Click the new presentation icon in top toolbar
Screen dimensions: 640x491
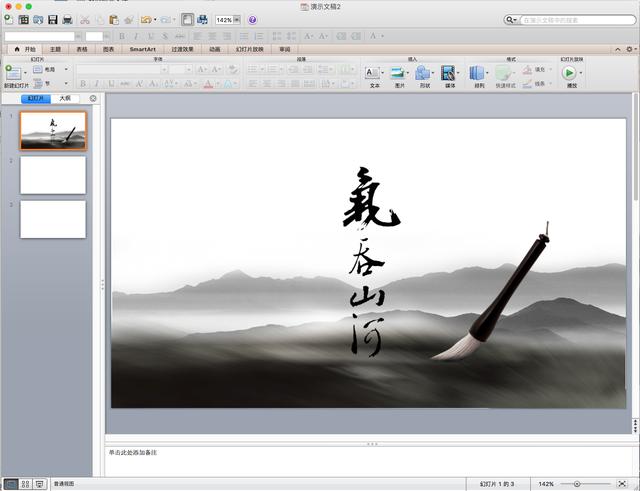click(x=8, y=19)
